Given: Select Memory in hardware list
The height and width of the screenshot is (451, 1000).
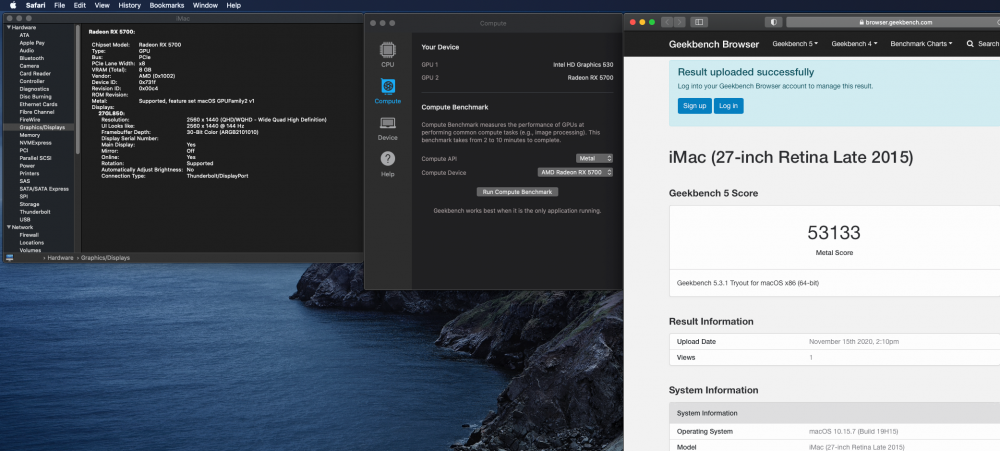Looking at the screenshot, I should tap(29, 135).
